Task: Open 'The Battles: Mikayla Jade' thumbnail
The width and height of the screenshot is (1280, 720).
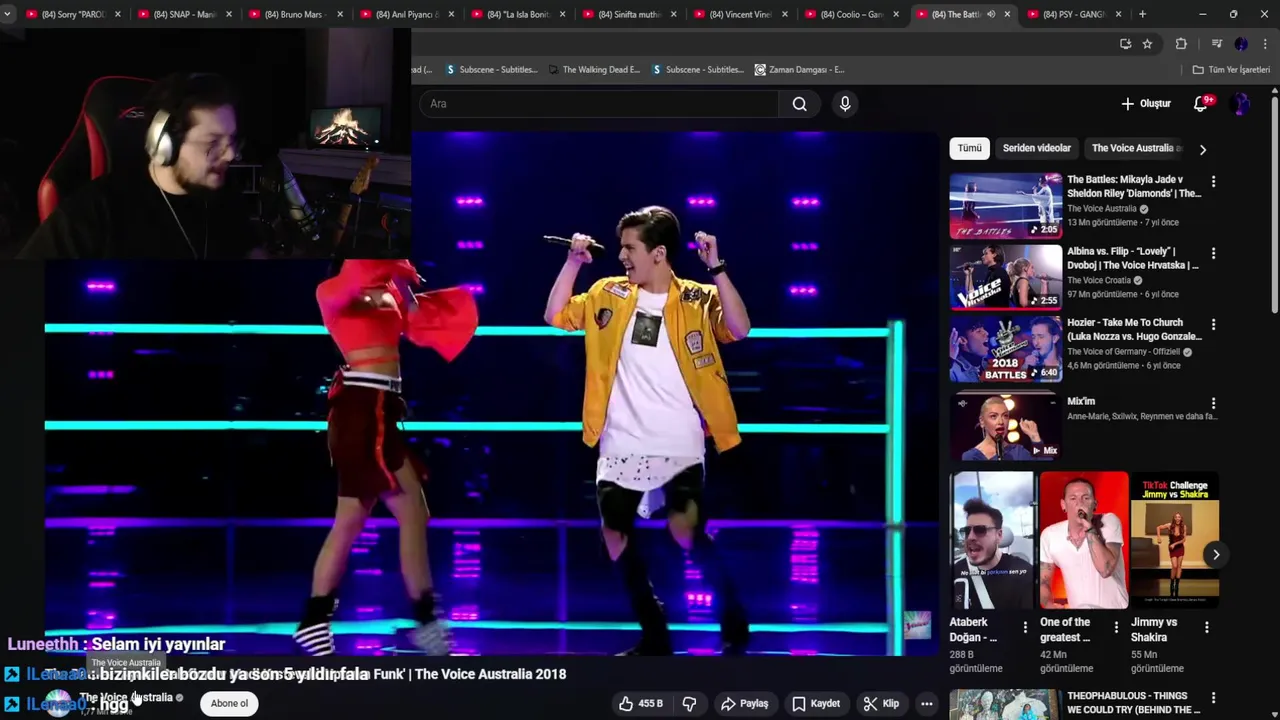Action: pyautogui.click(x=1006, y=206)
